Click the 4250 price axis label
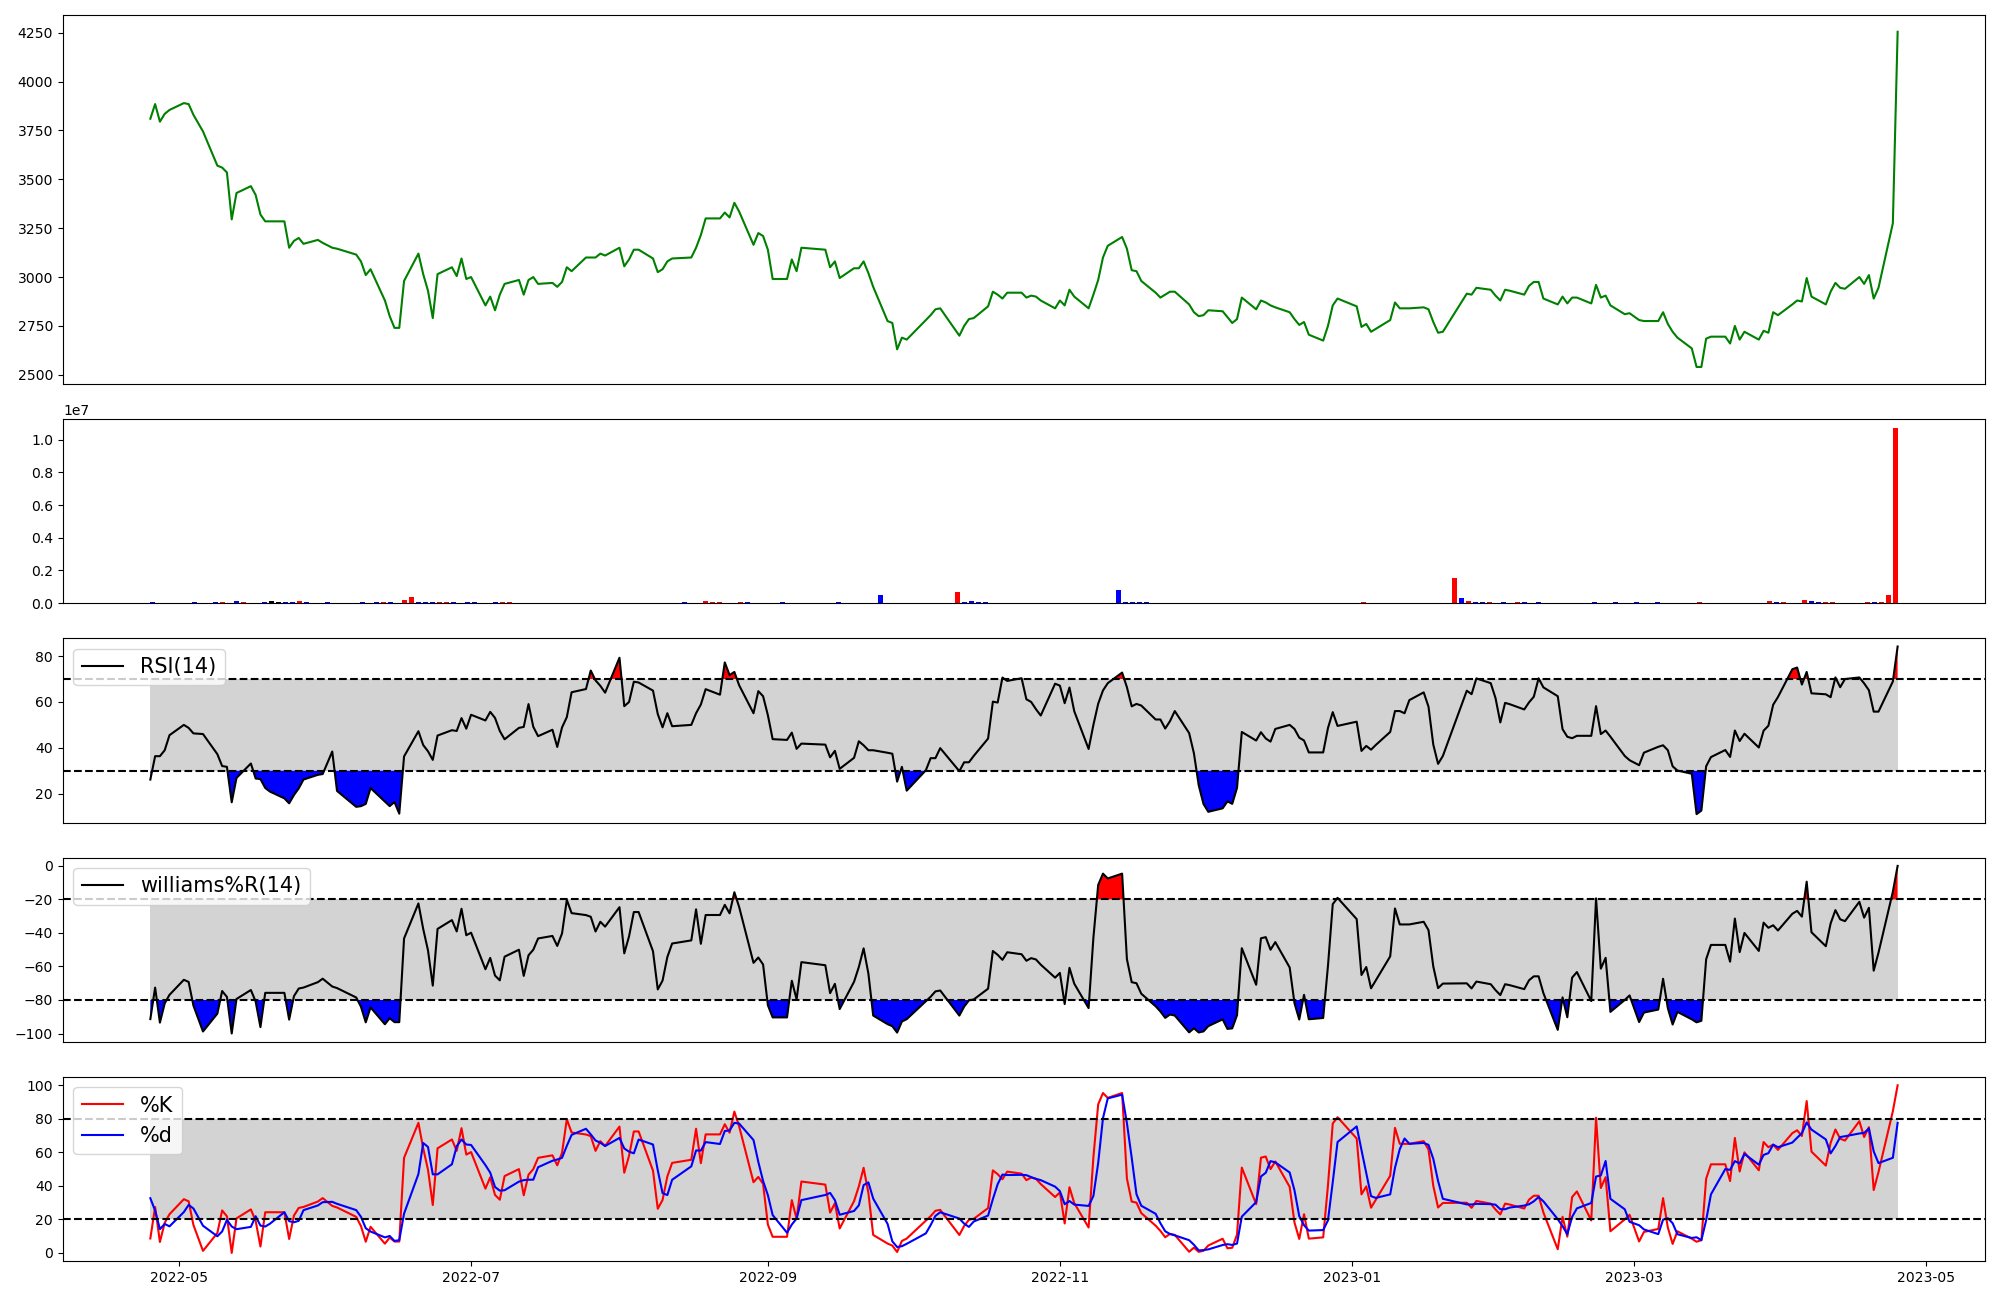The image size is (2000, 1300). [35, 33]
